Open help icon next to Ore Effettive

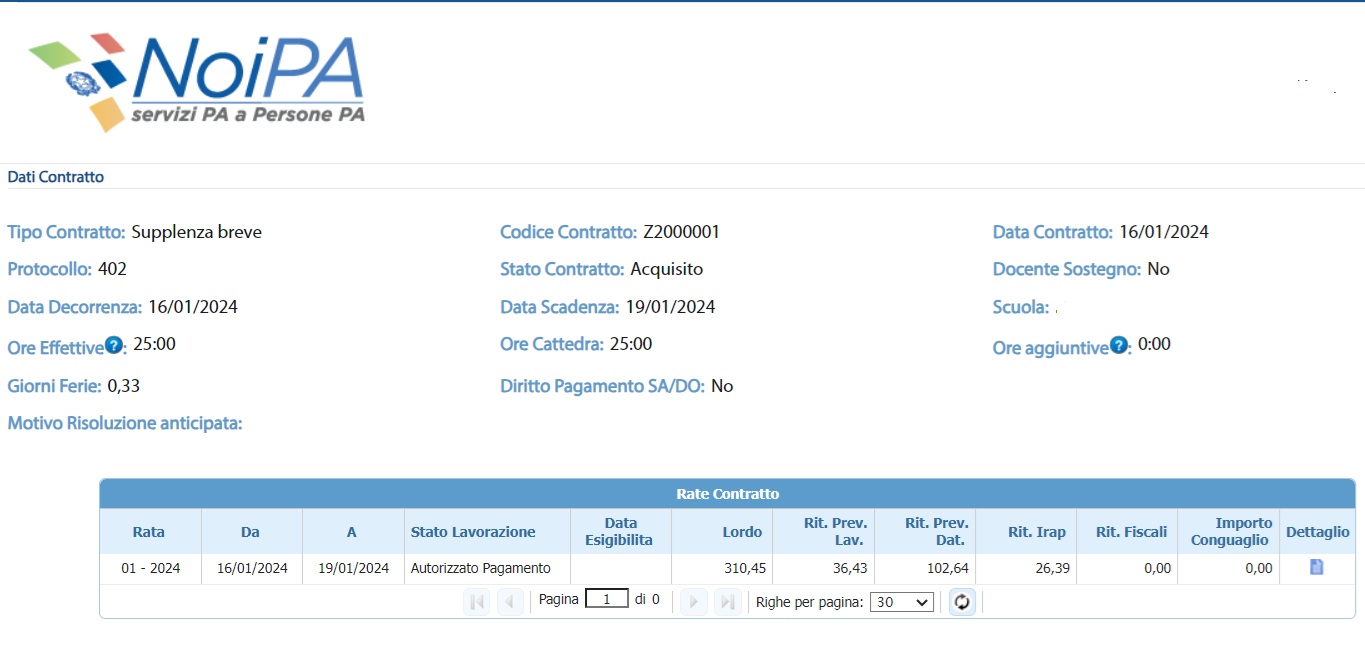(x=113, y=346)
